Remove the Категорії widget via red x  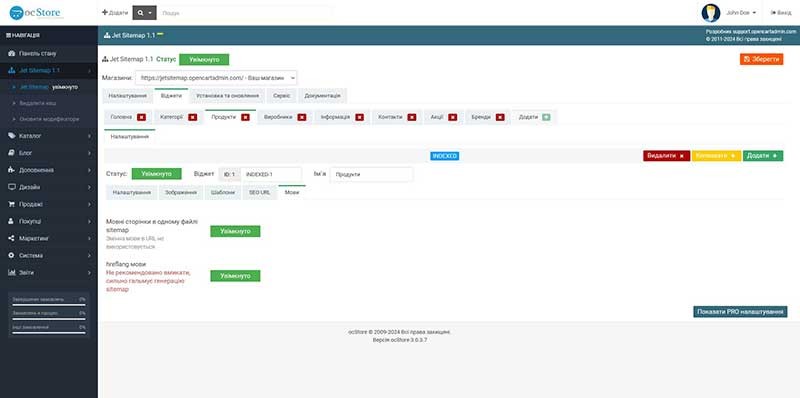click(x=192, y=117)
